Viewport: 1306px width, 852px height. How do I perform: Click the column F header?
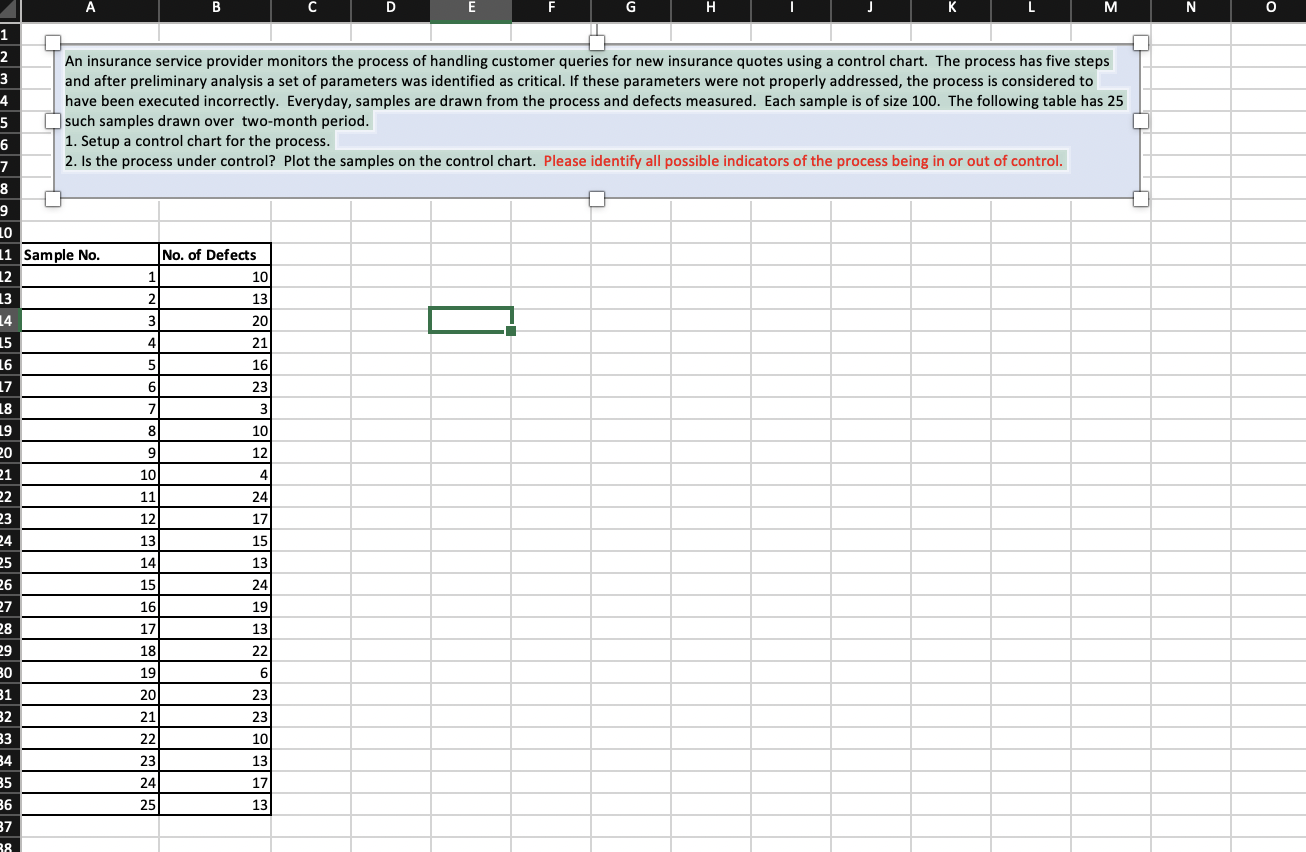click(x=551, y=10)
